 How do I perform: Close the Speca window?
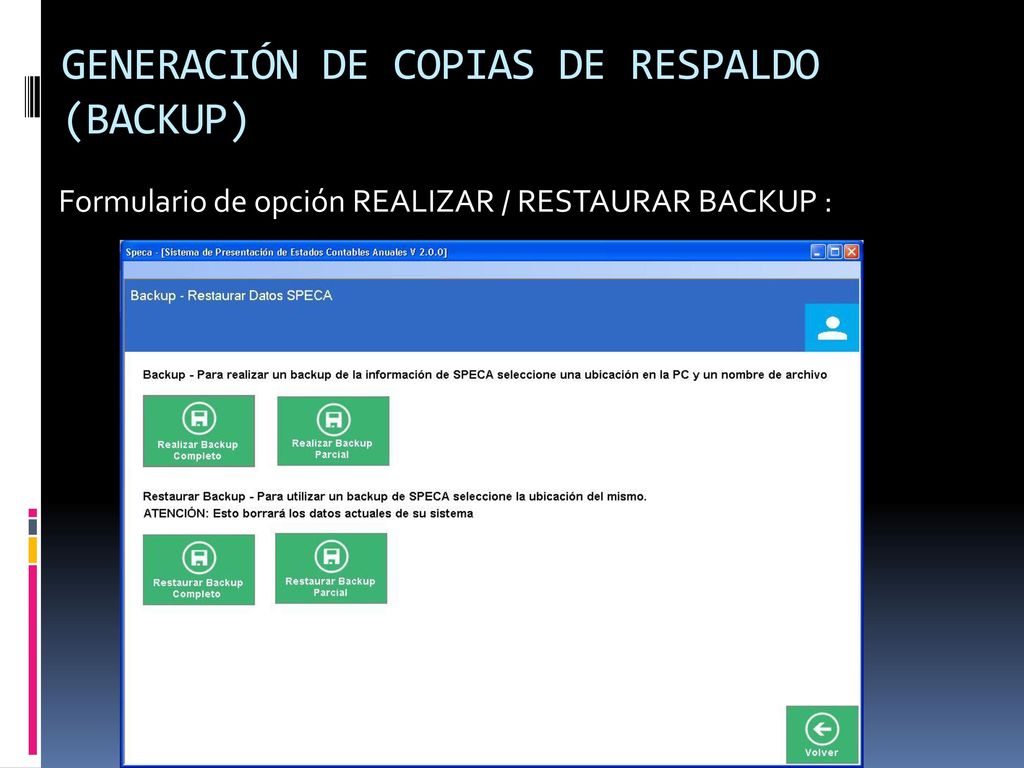(852, 251)
